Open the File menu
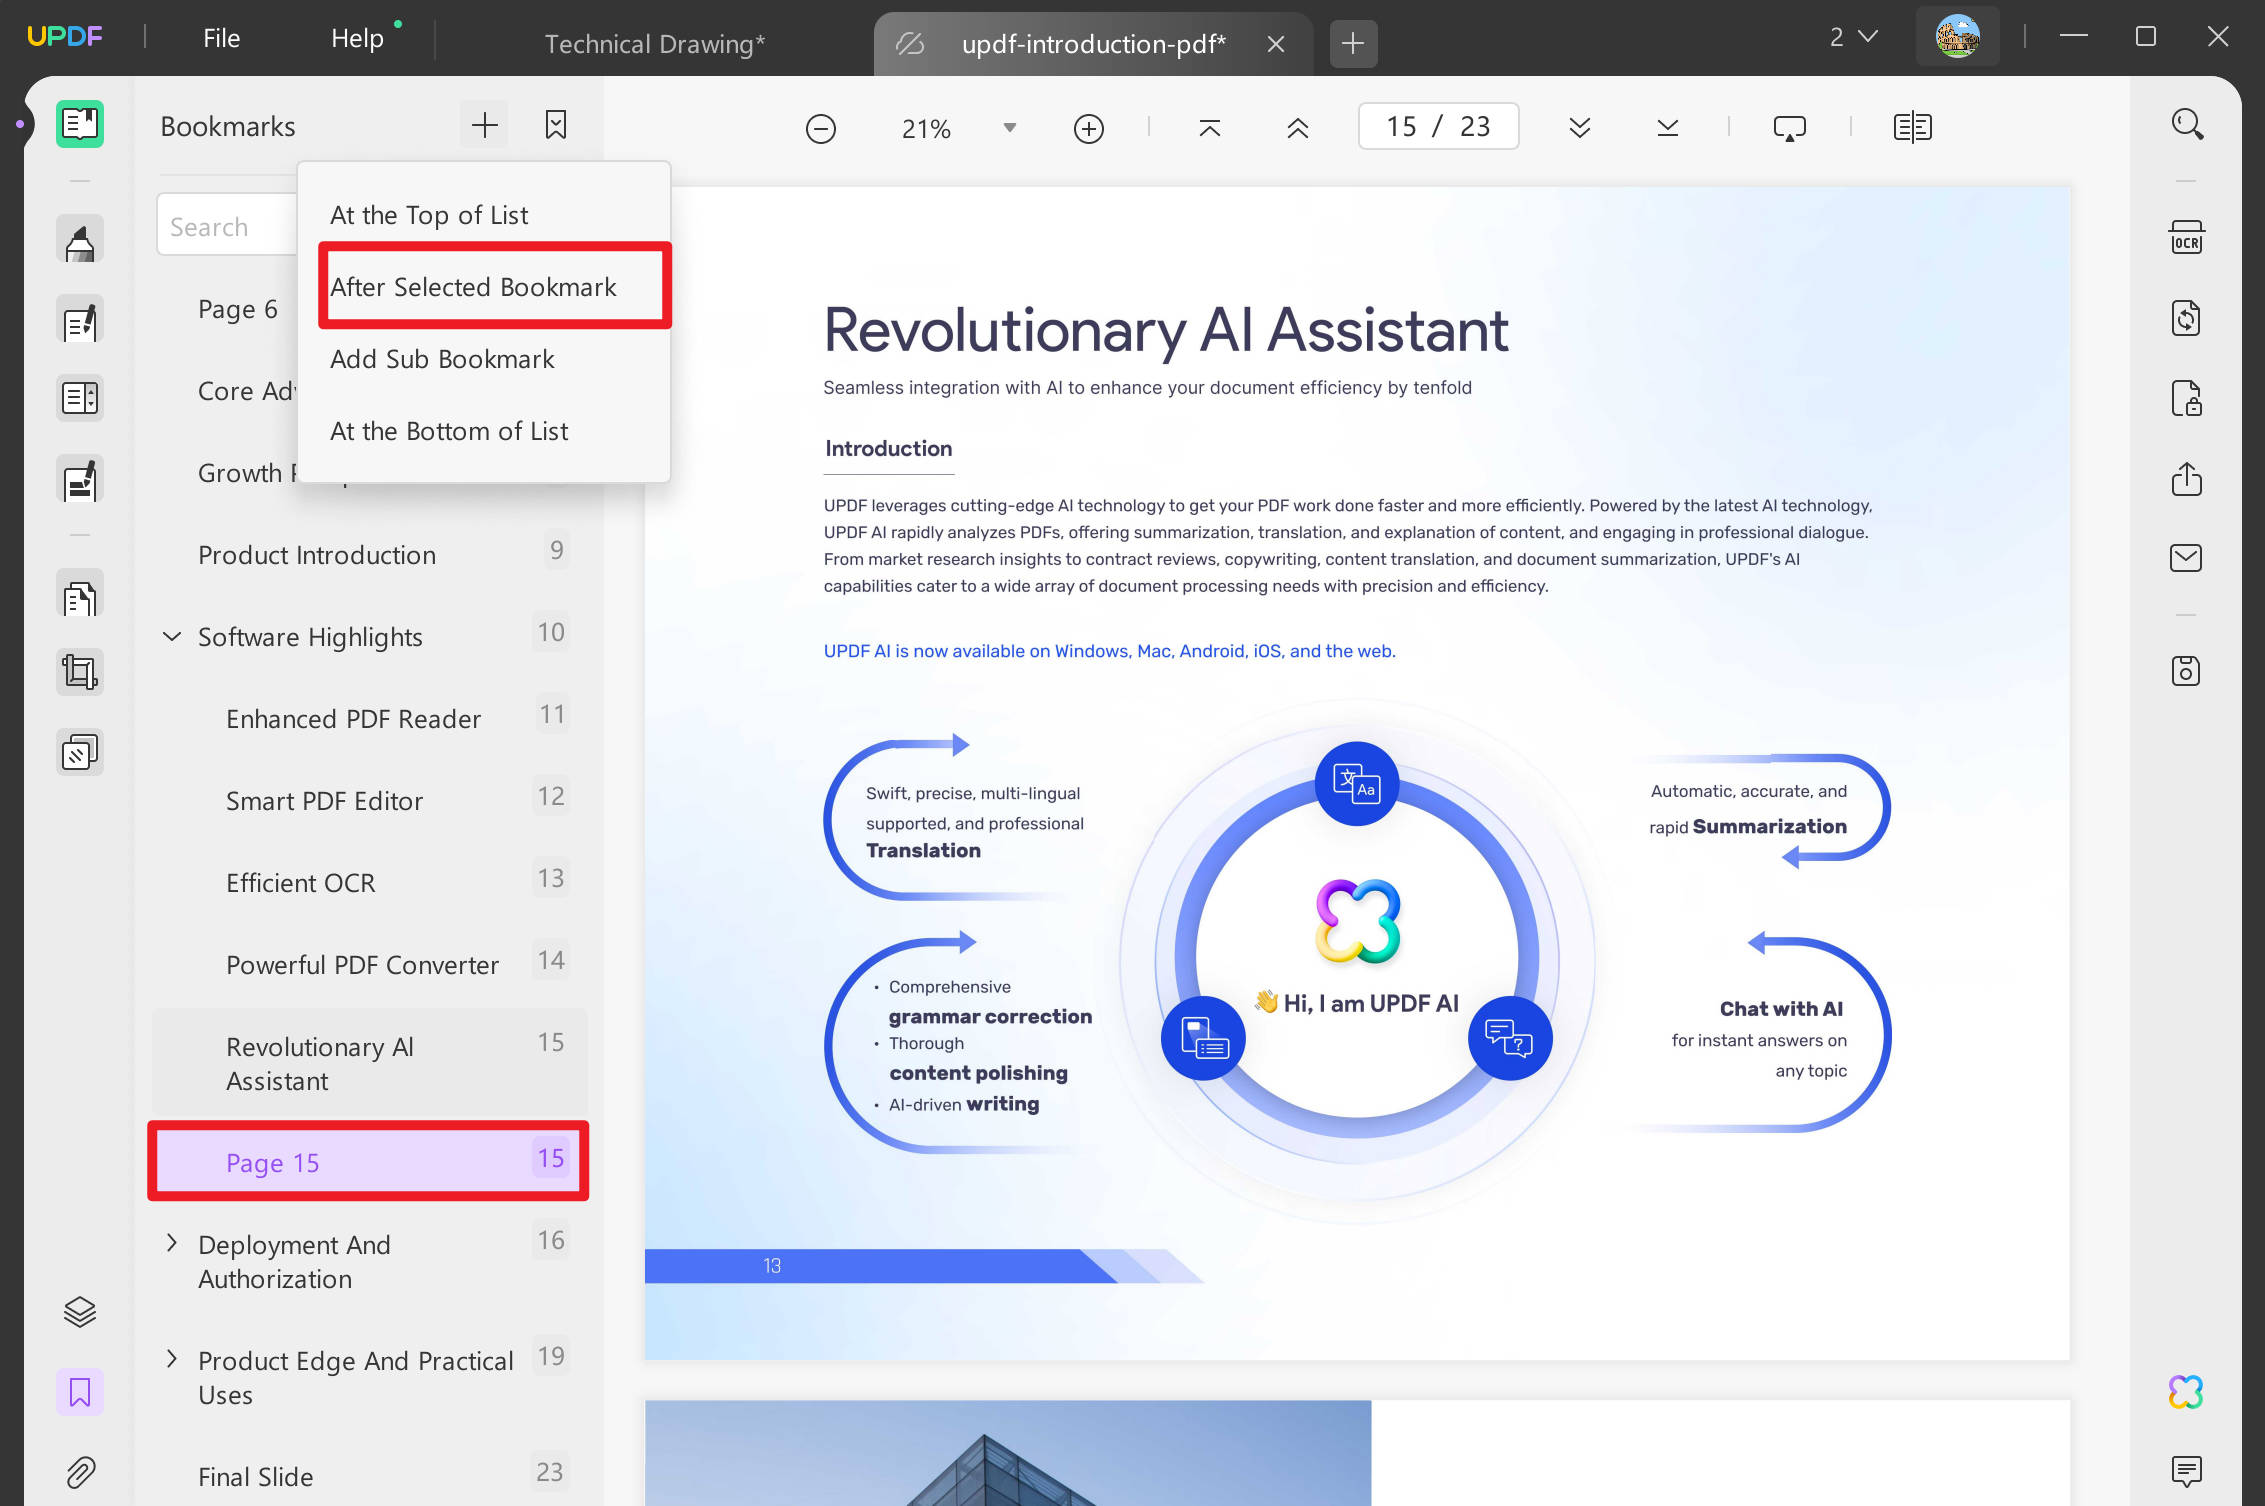The width and height of the screenshot is (2265, 1506). (x=221, y=38)
